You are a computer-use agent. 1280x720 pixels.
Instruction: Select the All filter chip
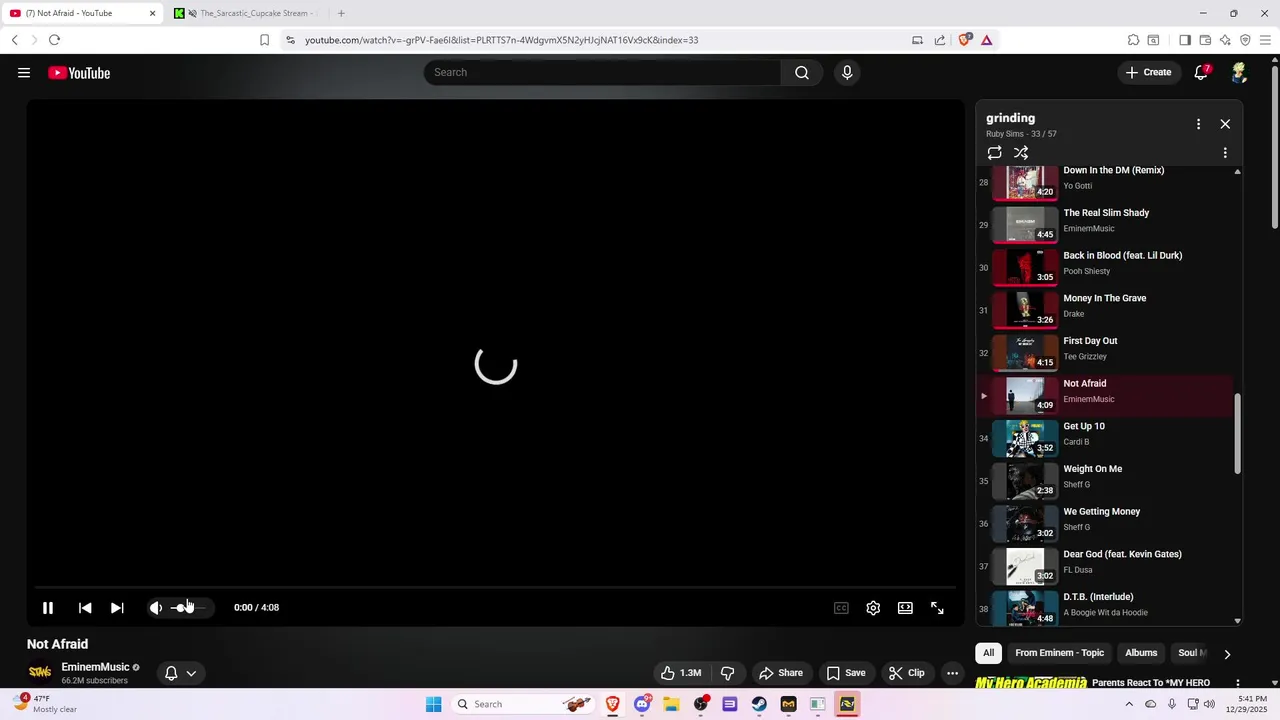(988, 653)
